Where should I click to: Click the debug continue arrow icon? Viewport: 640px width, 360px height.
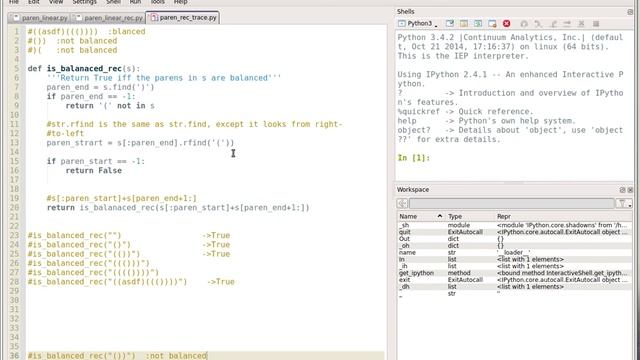pyautogui.click(x=567, y=24)
